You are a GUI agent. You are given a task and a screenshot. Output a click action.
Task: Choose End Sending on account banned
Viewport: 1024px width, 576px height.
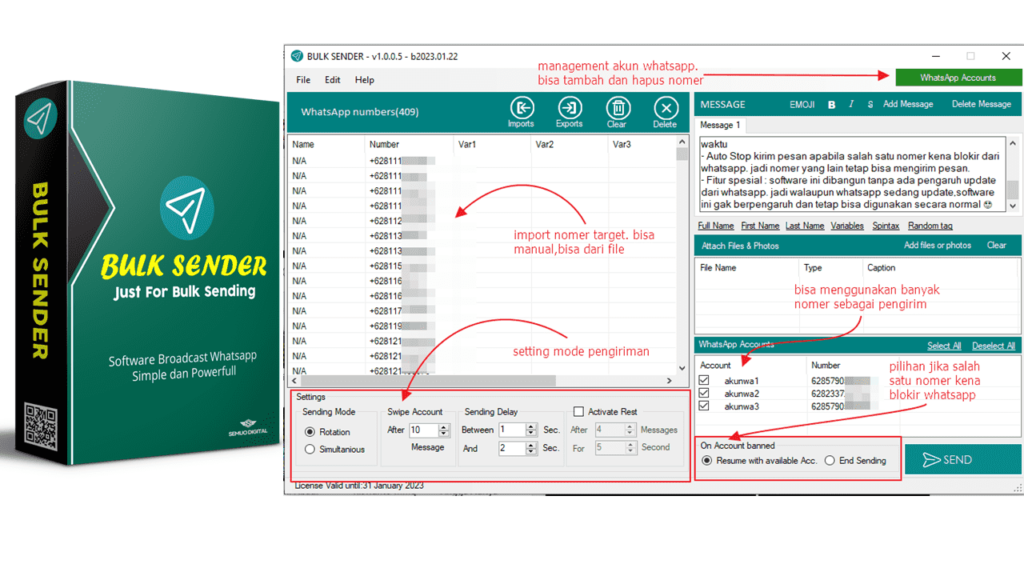(x=830, y=461)
